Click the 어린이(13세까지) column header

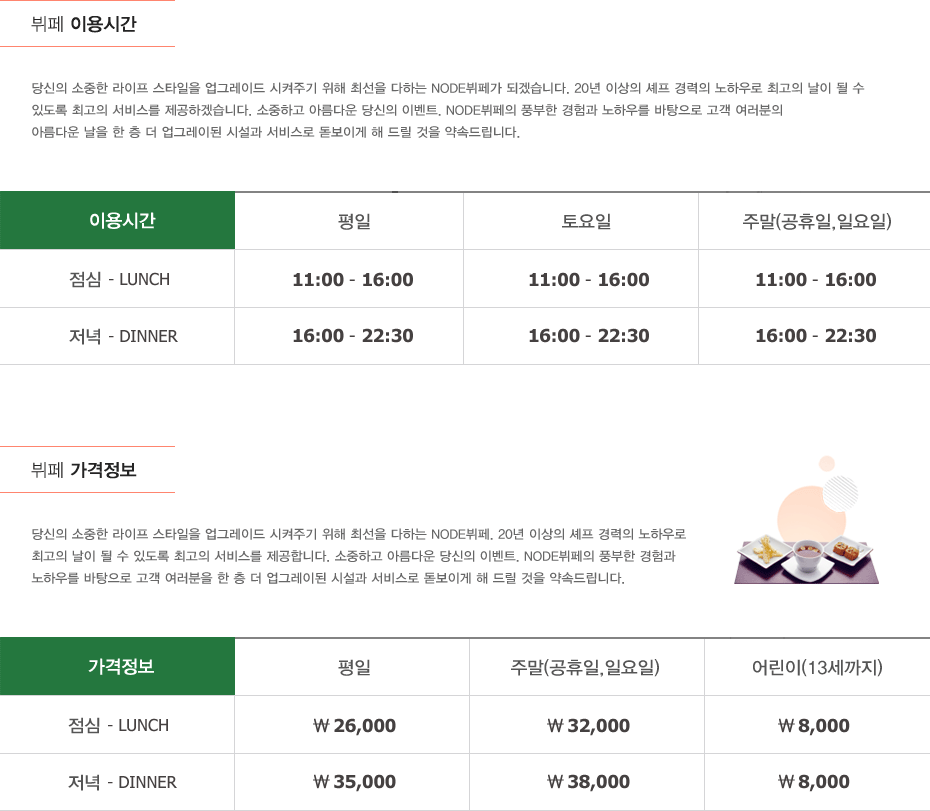[816, 667]
